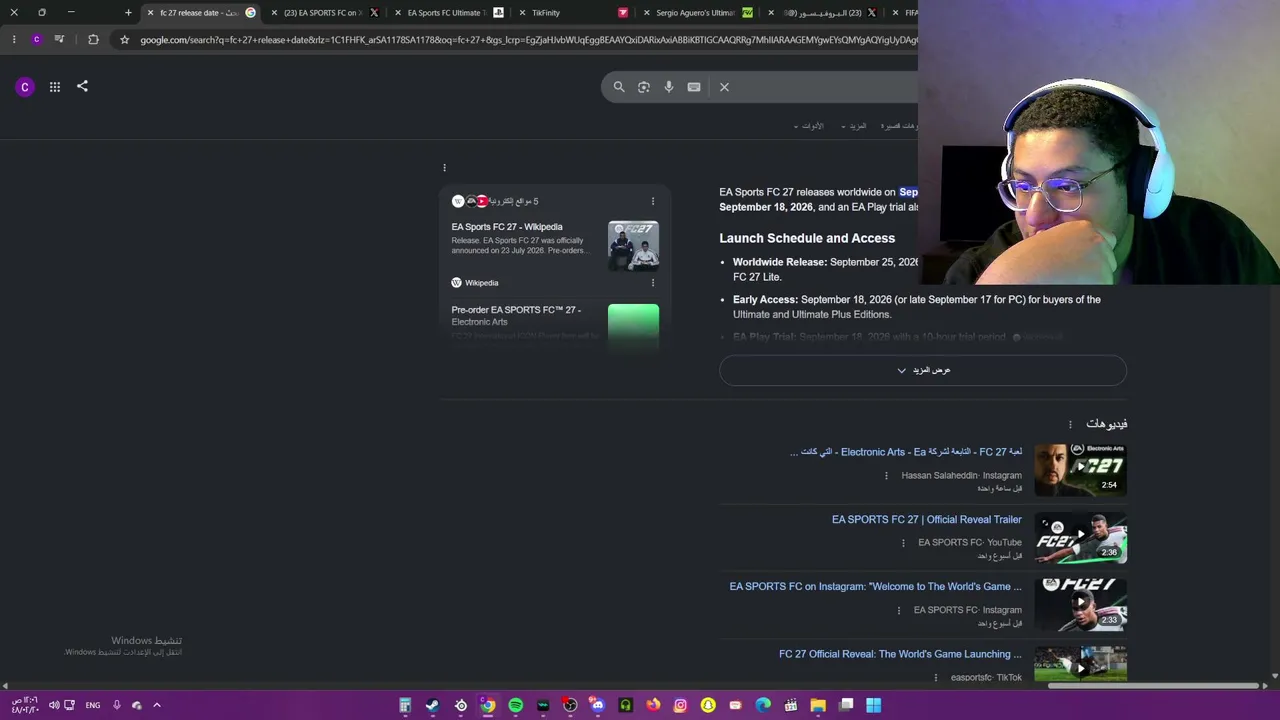
Task: Open options for the EA SPORTS FC Instagram video
Action: coord(899,610)
